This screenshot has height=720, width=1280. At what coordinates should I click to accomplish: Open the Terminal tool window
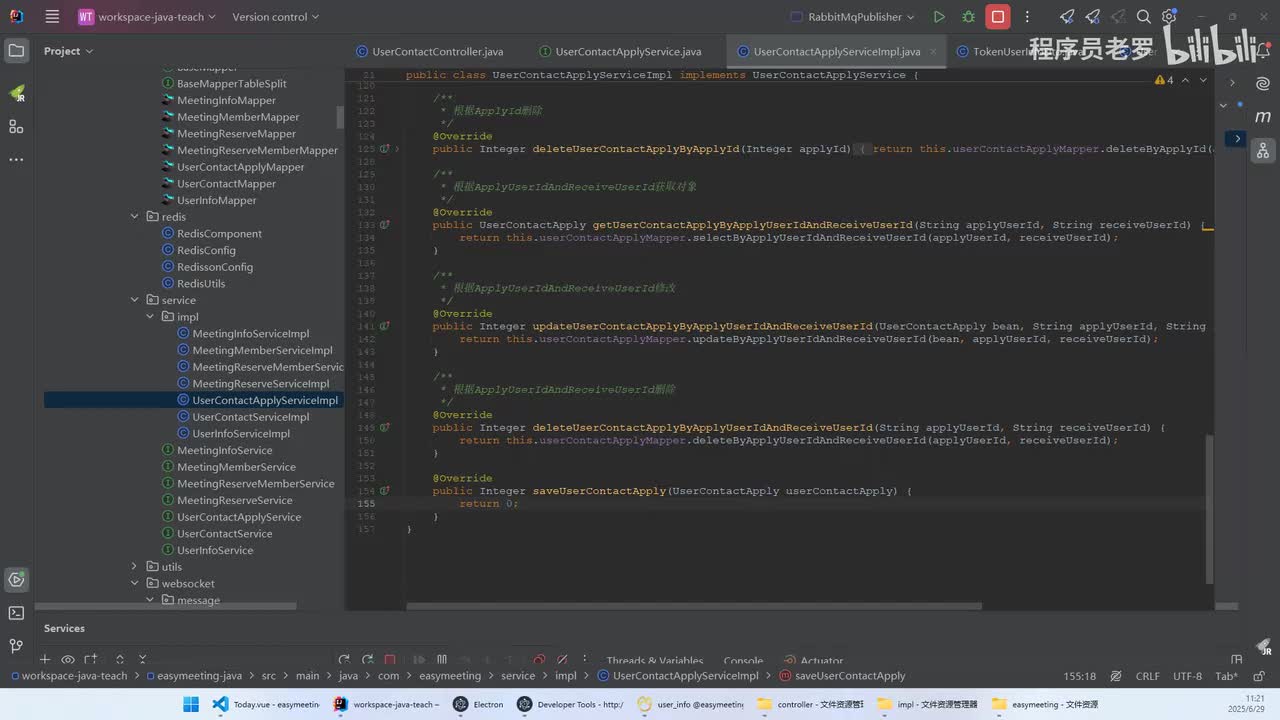(16, 613)
